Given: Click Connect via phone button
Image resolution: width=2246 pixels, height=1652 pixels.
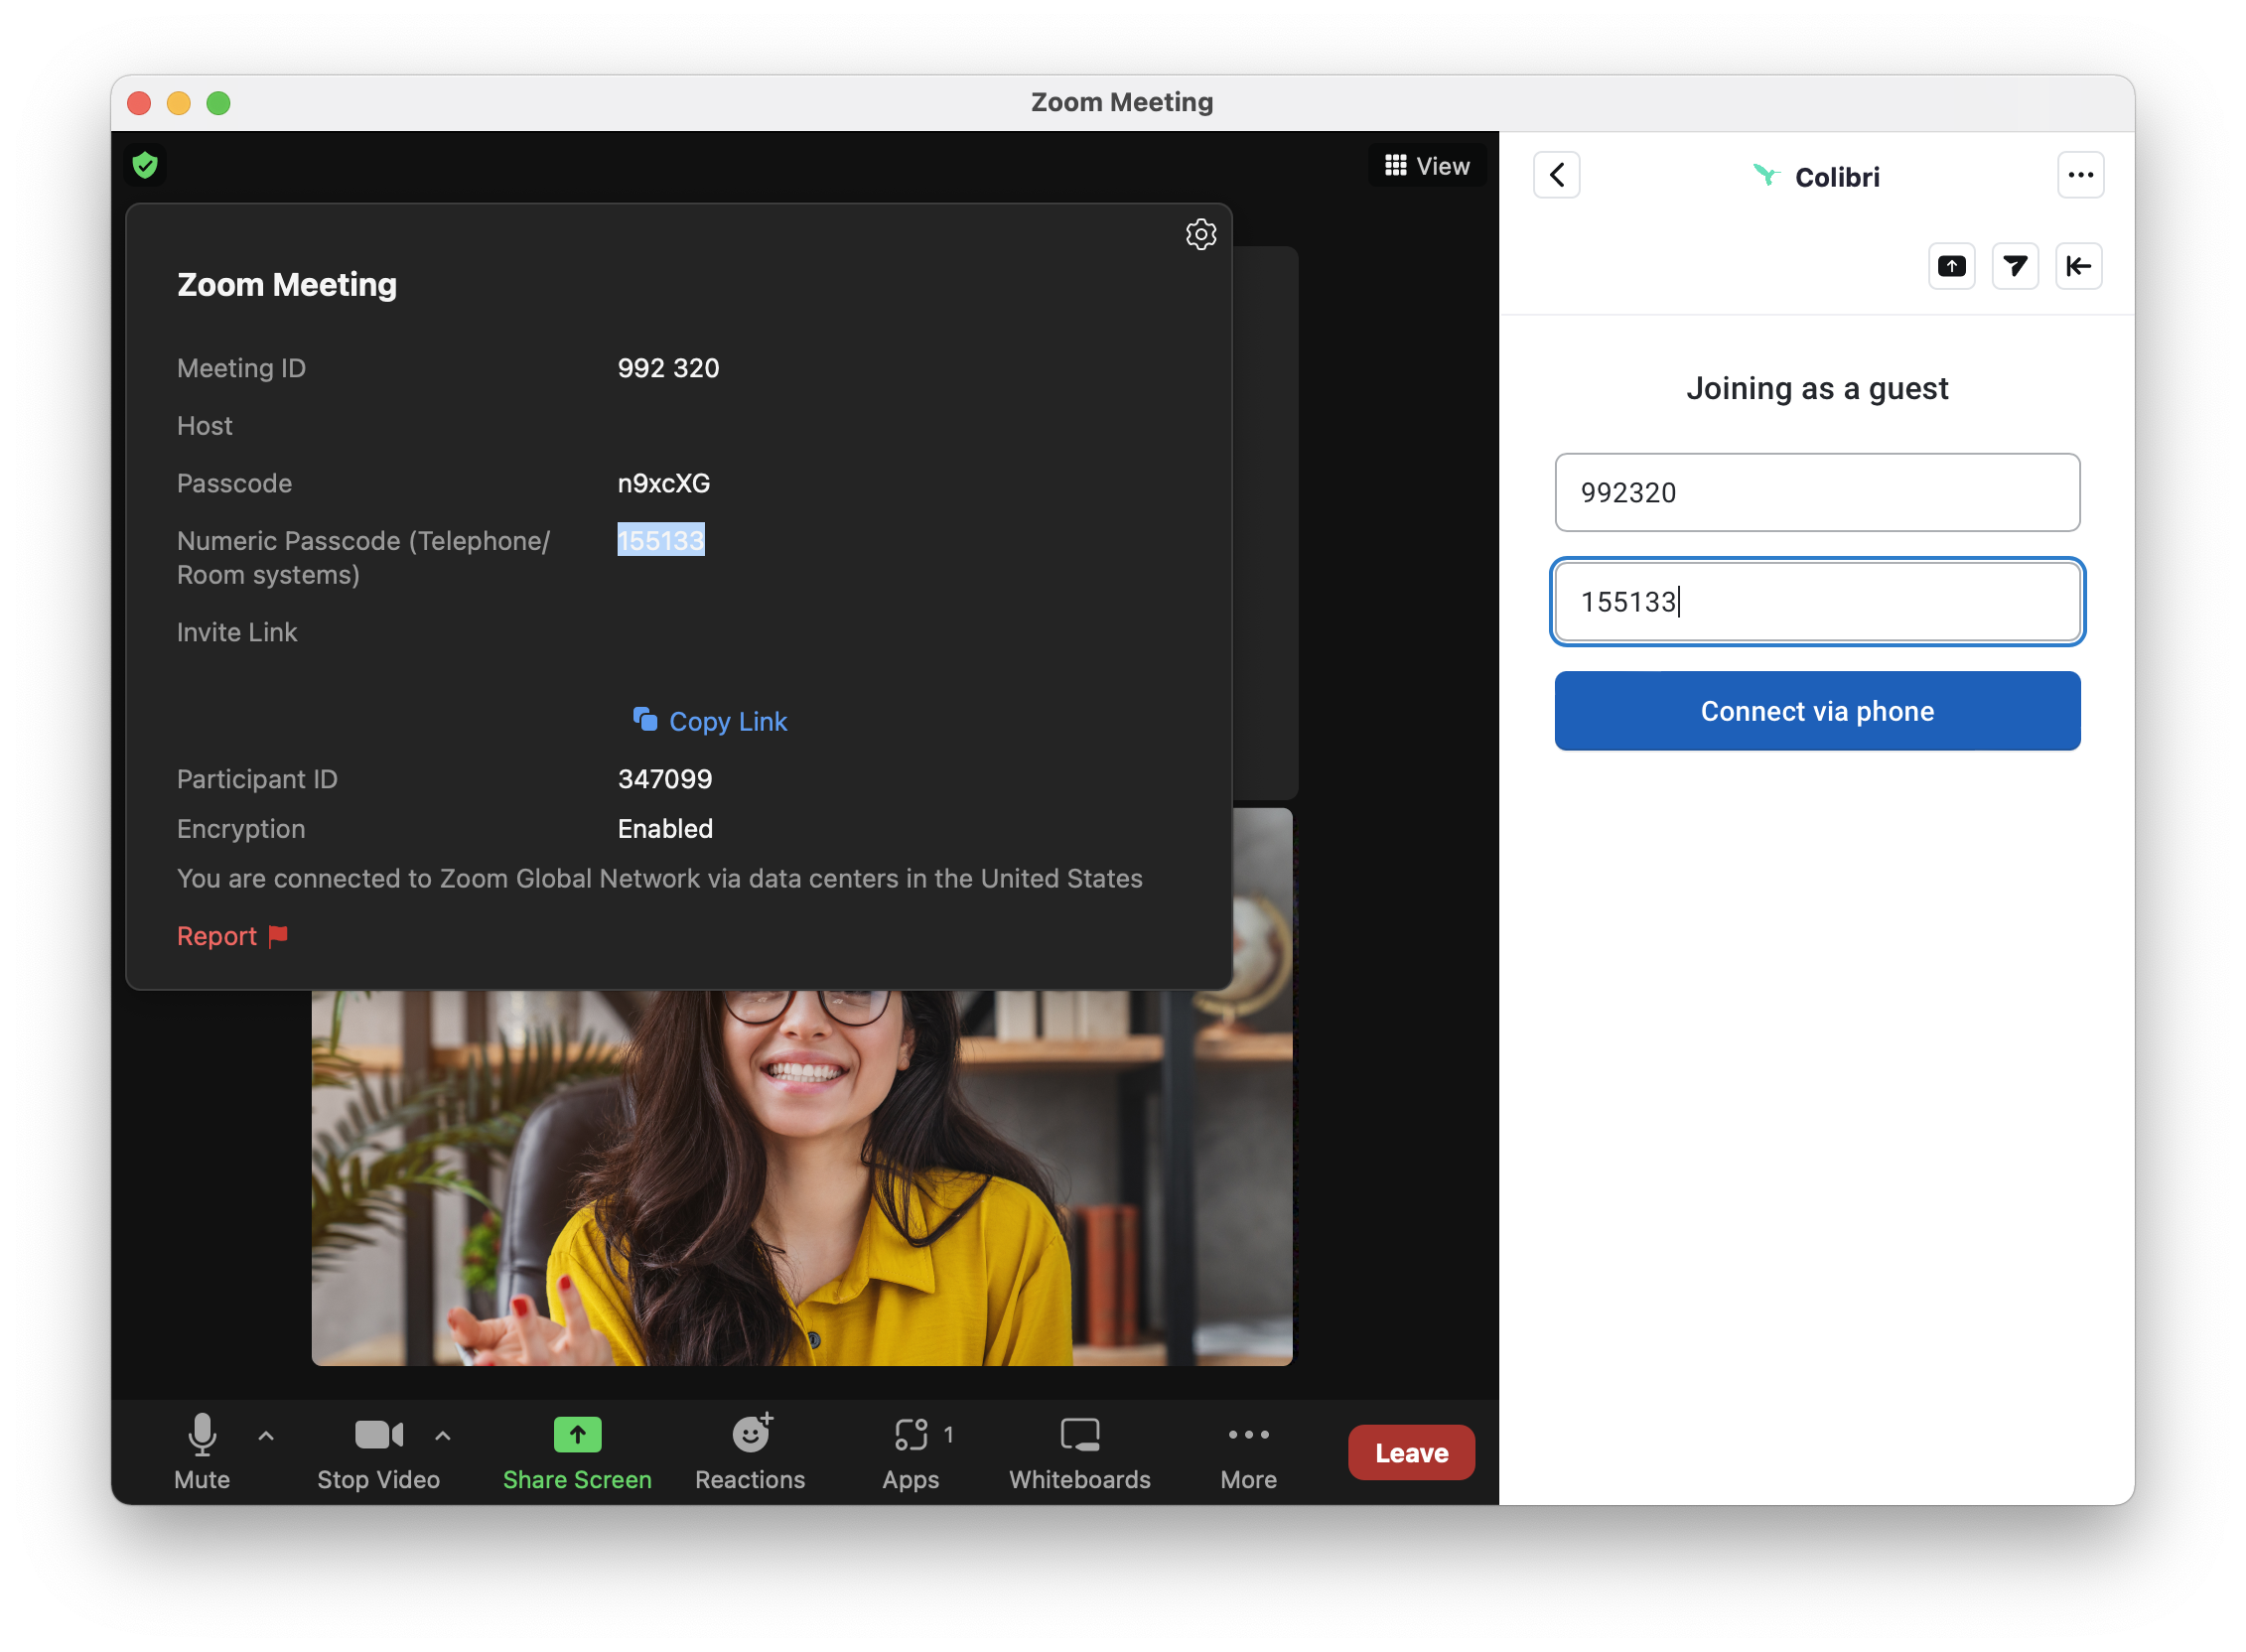Looking at the screenshot, I should [x=1817, y=711].
